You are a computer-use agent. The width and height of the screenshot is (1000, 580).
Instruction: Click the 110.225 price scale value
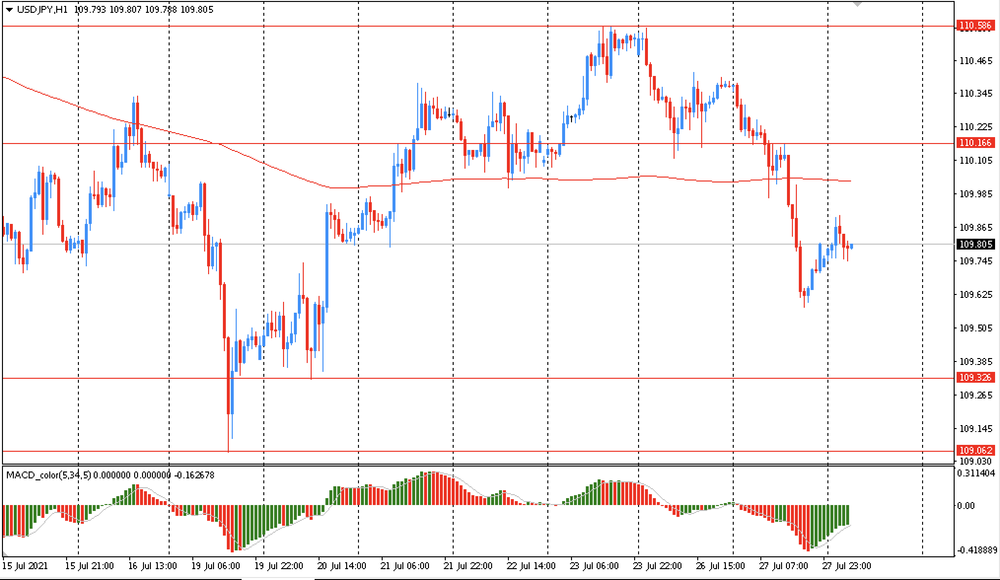pos(976,127)
